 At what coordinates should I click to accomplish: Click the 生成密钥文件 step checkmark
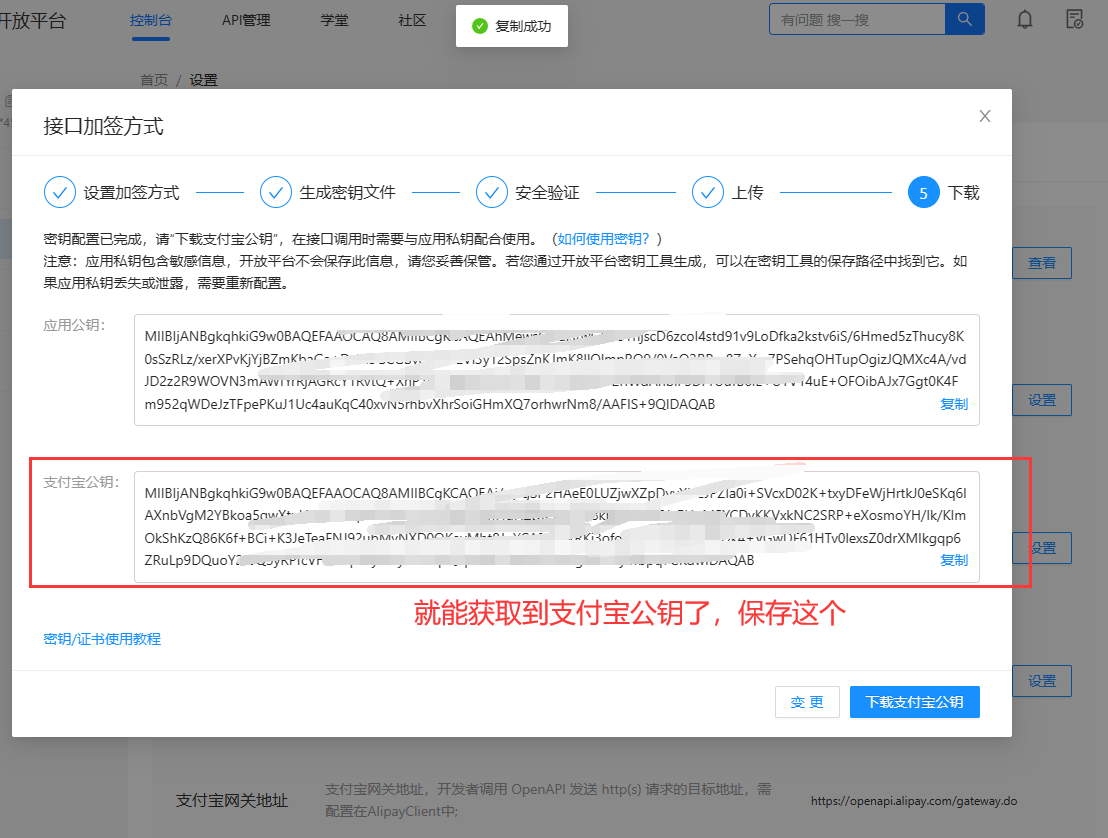(275, 192)
